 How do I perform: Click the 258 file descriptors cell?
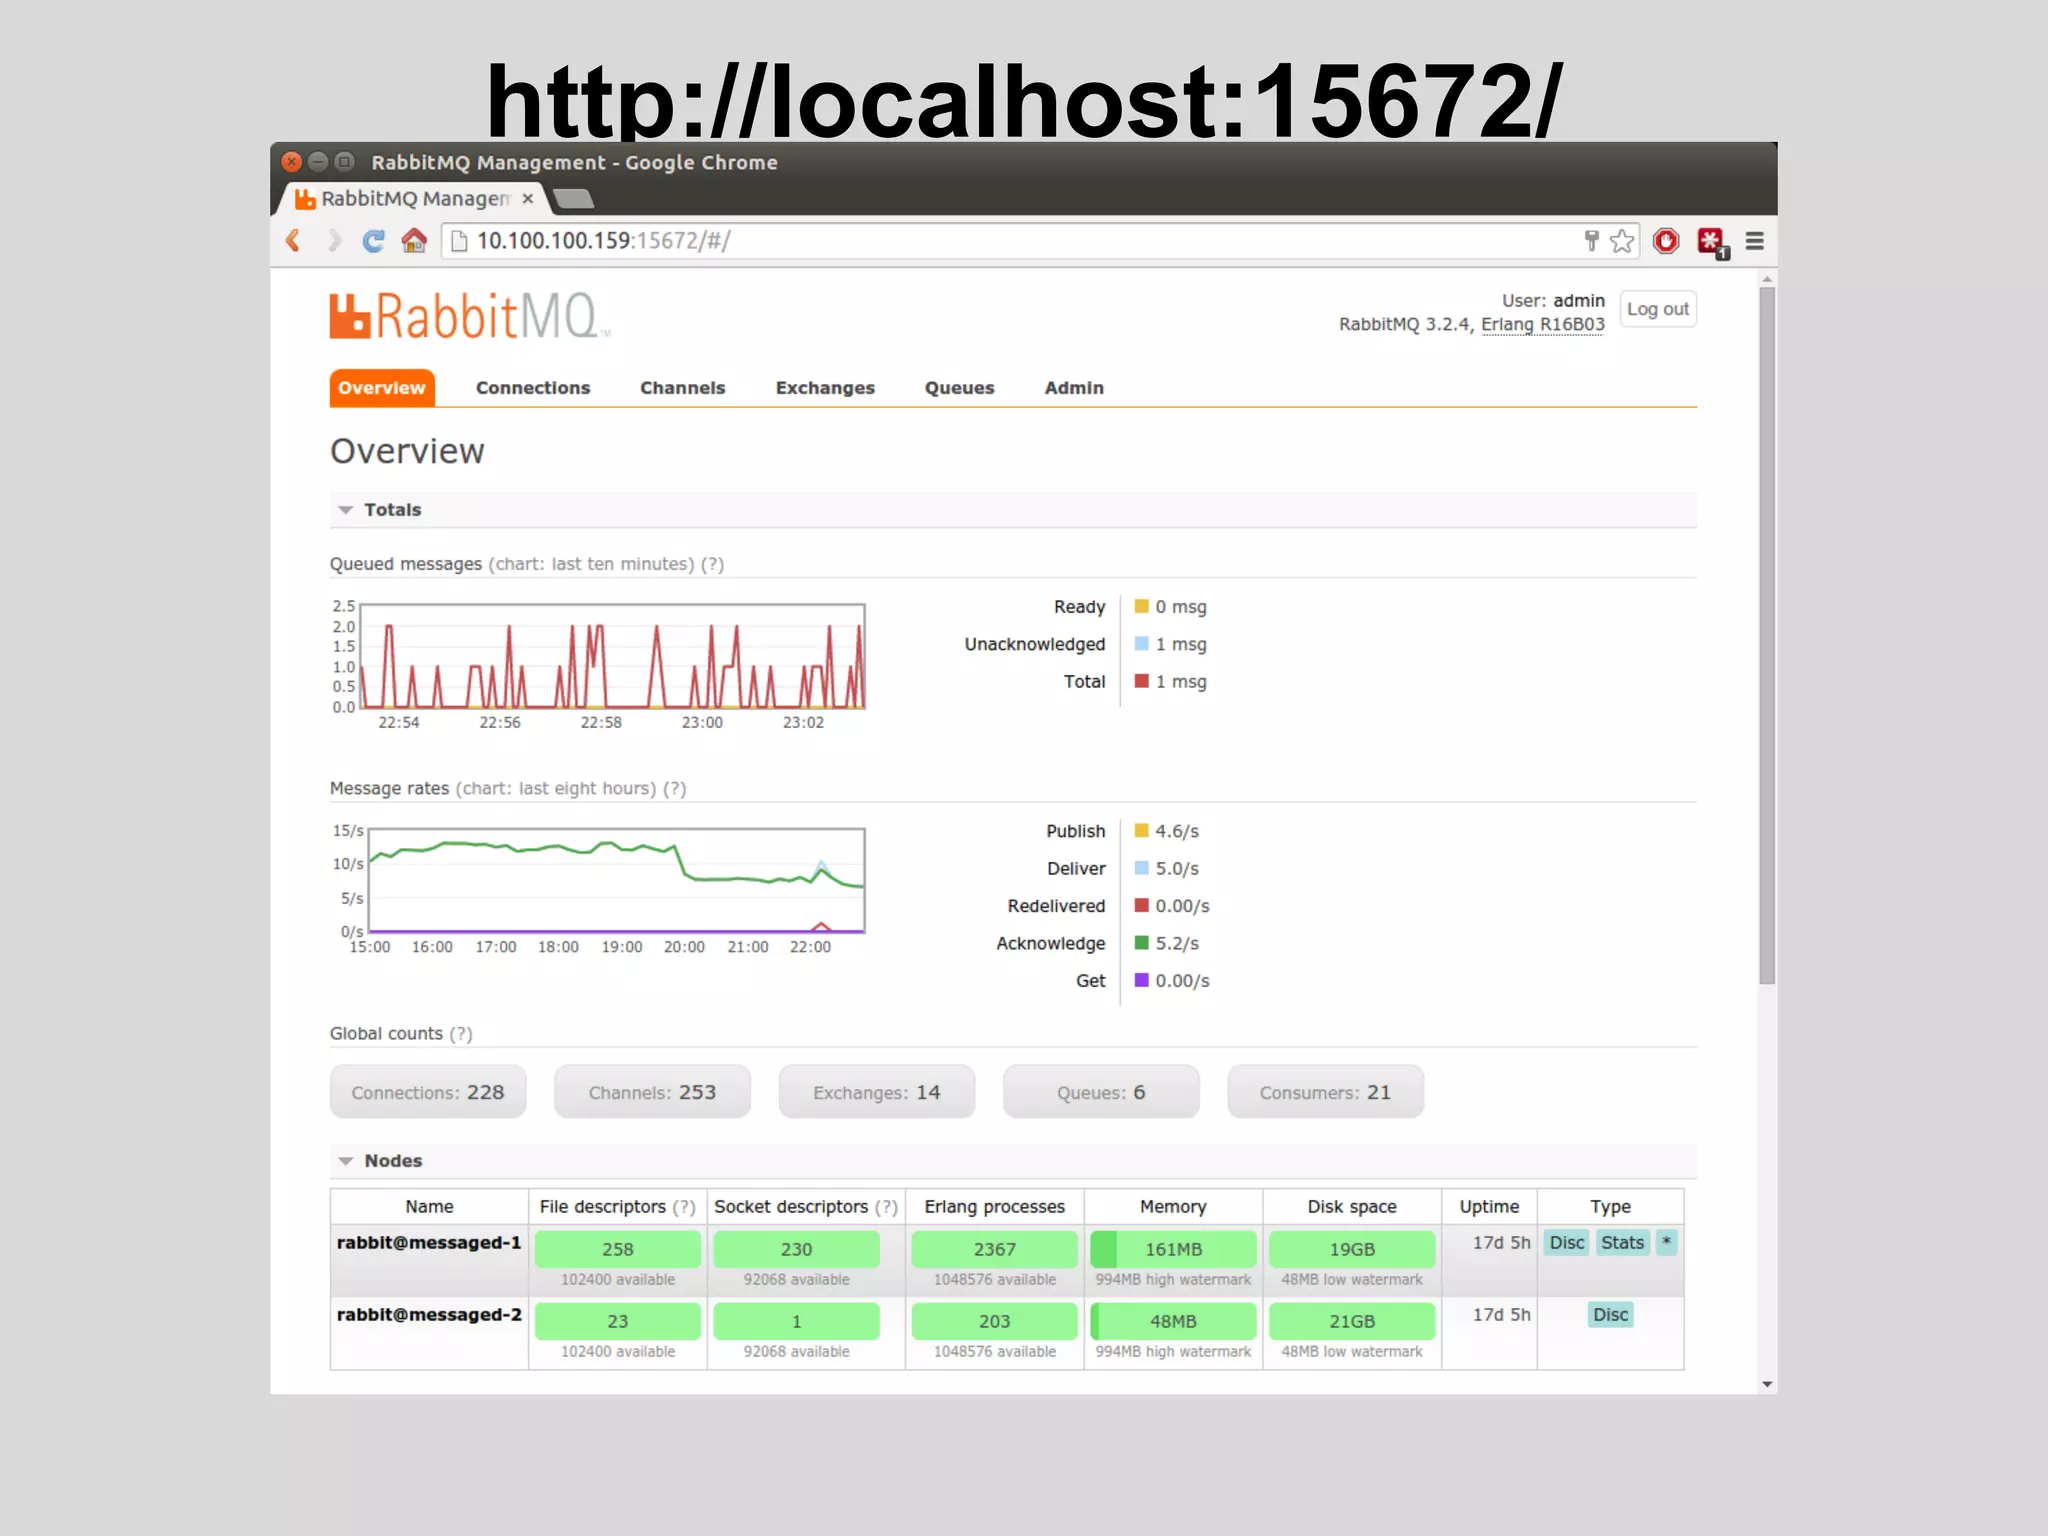(x=618, y=1250)
